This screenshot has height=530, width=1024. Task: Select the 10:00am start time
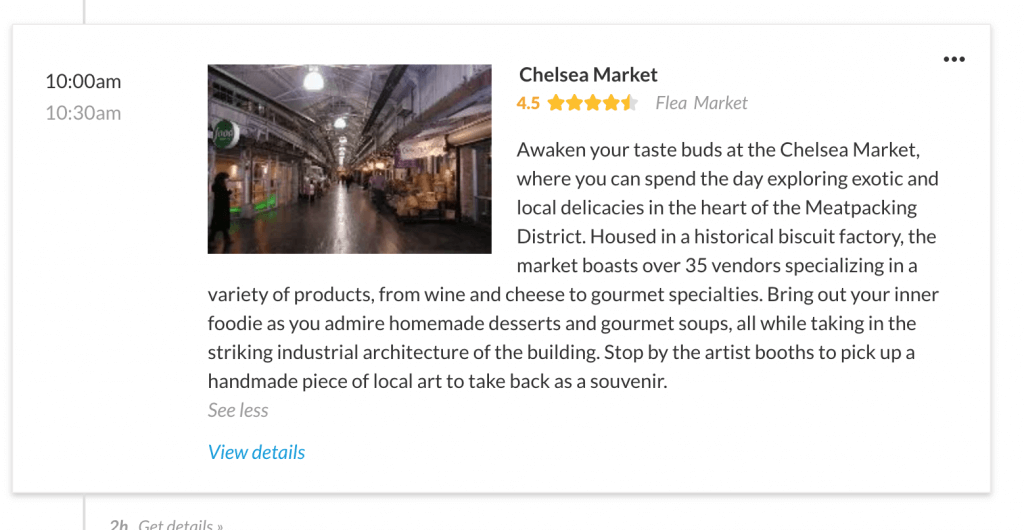[x=83, y=82]
